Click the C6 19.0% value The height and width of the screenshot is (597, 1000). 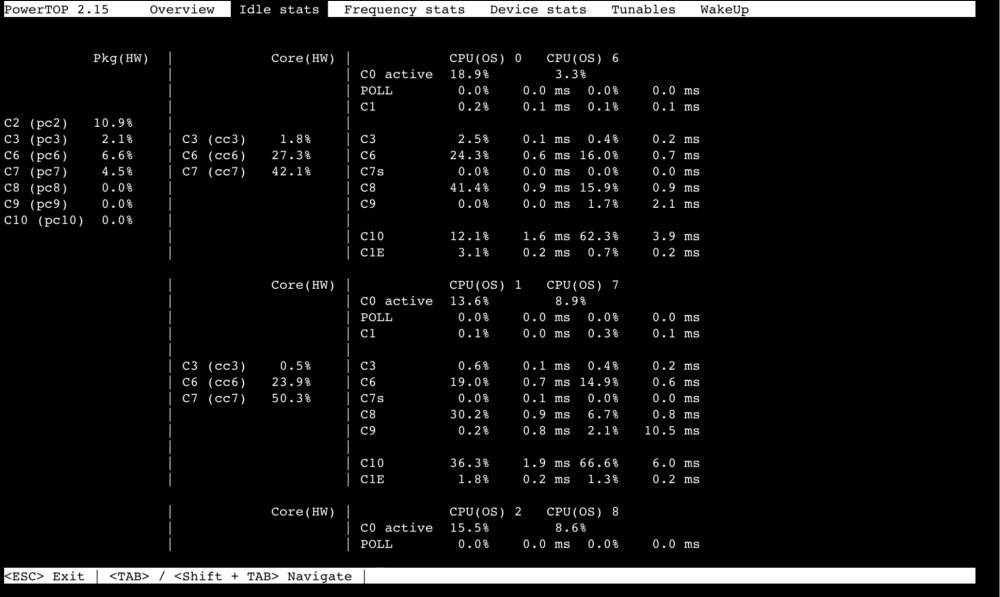click(x=469, y=382)
